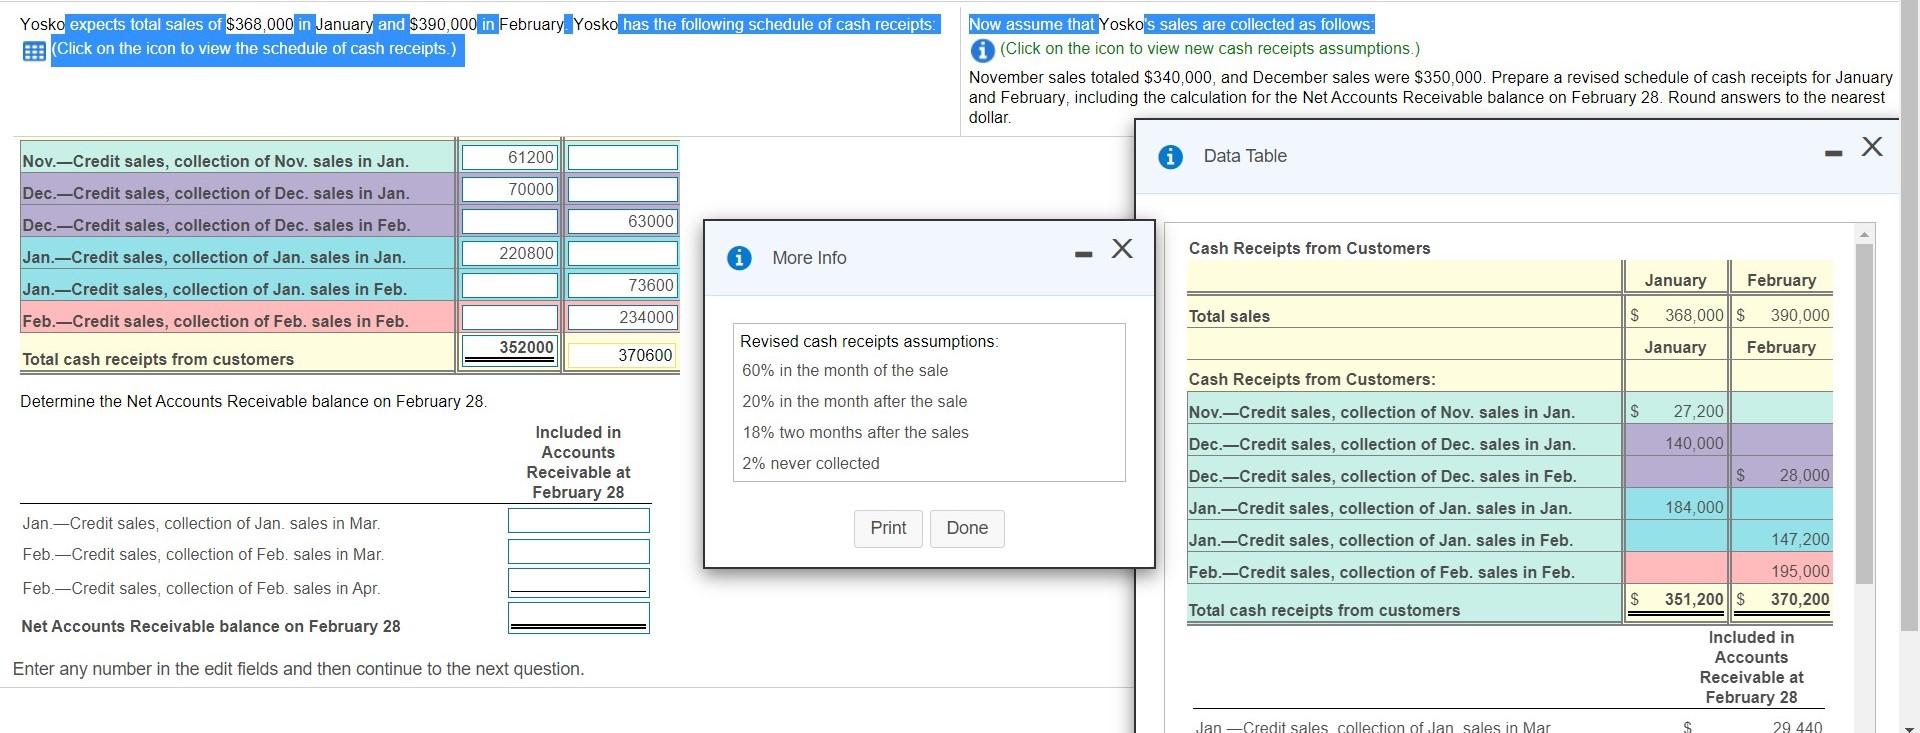Click the 147,200 value in Data Table
Screen dimensions: 1920x733
point(1800,539)
